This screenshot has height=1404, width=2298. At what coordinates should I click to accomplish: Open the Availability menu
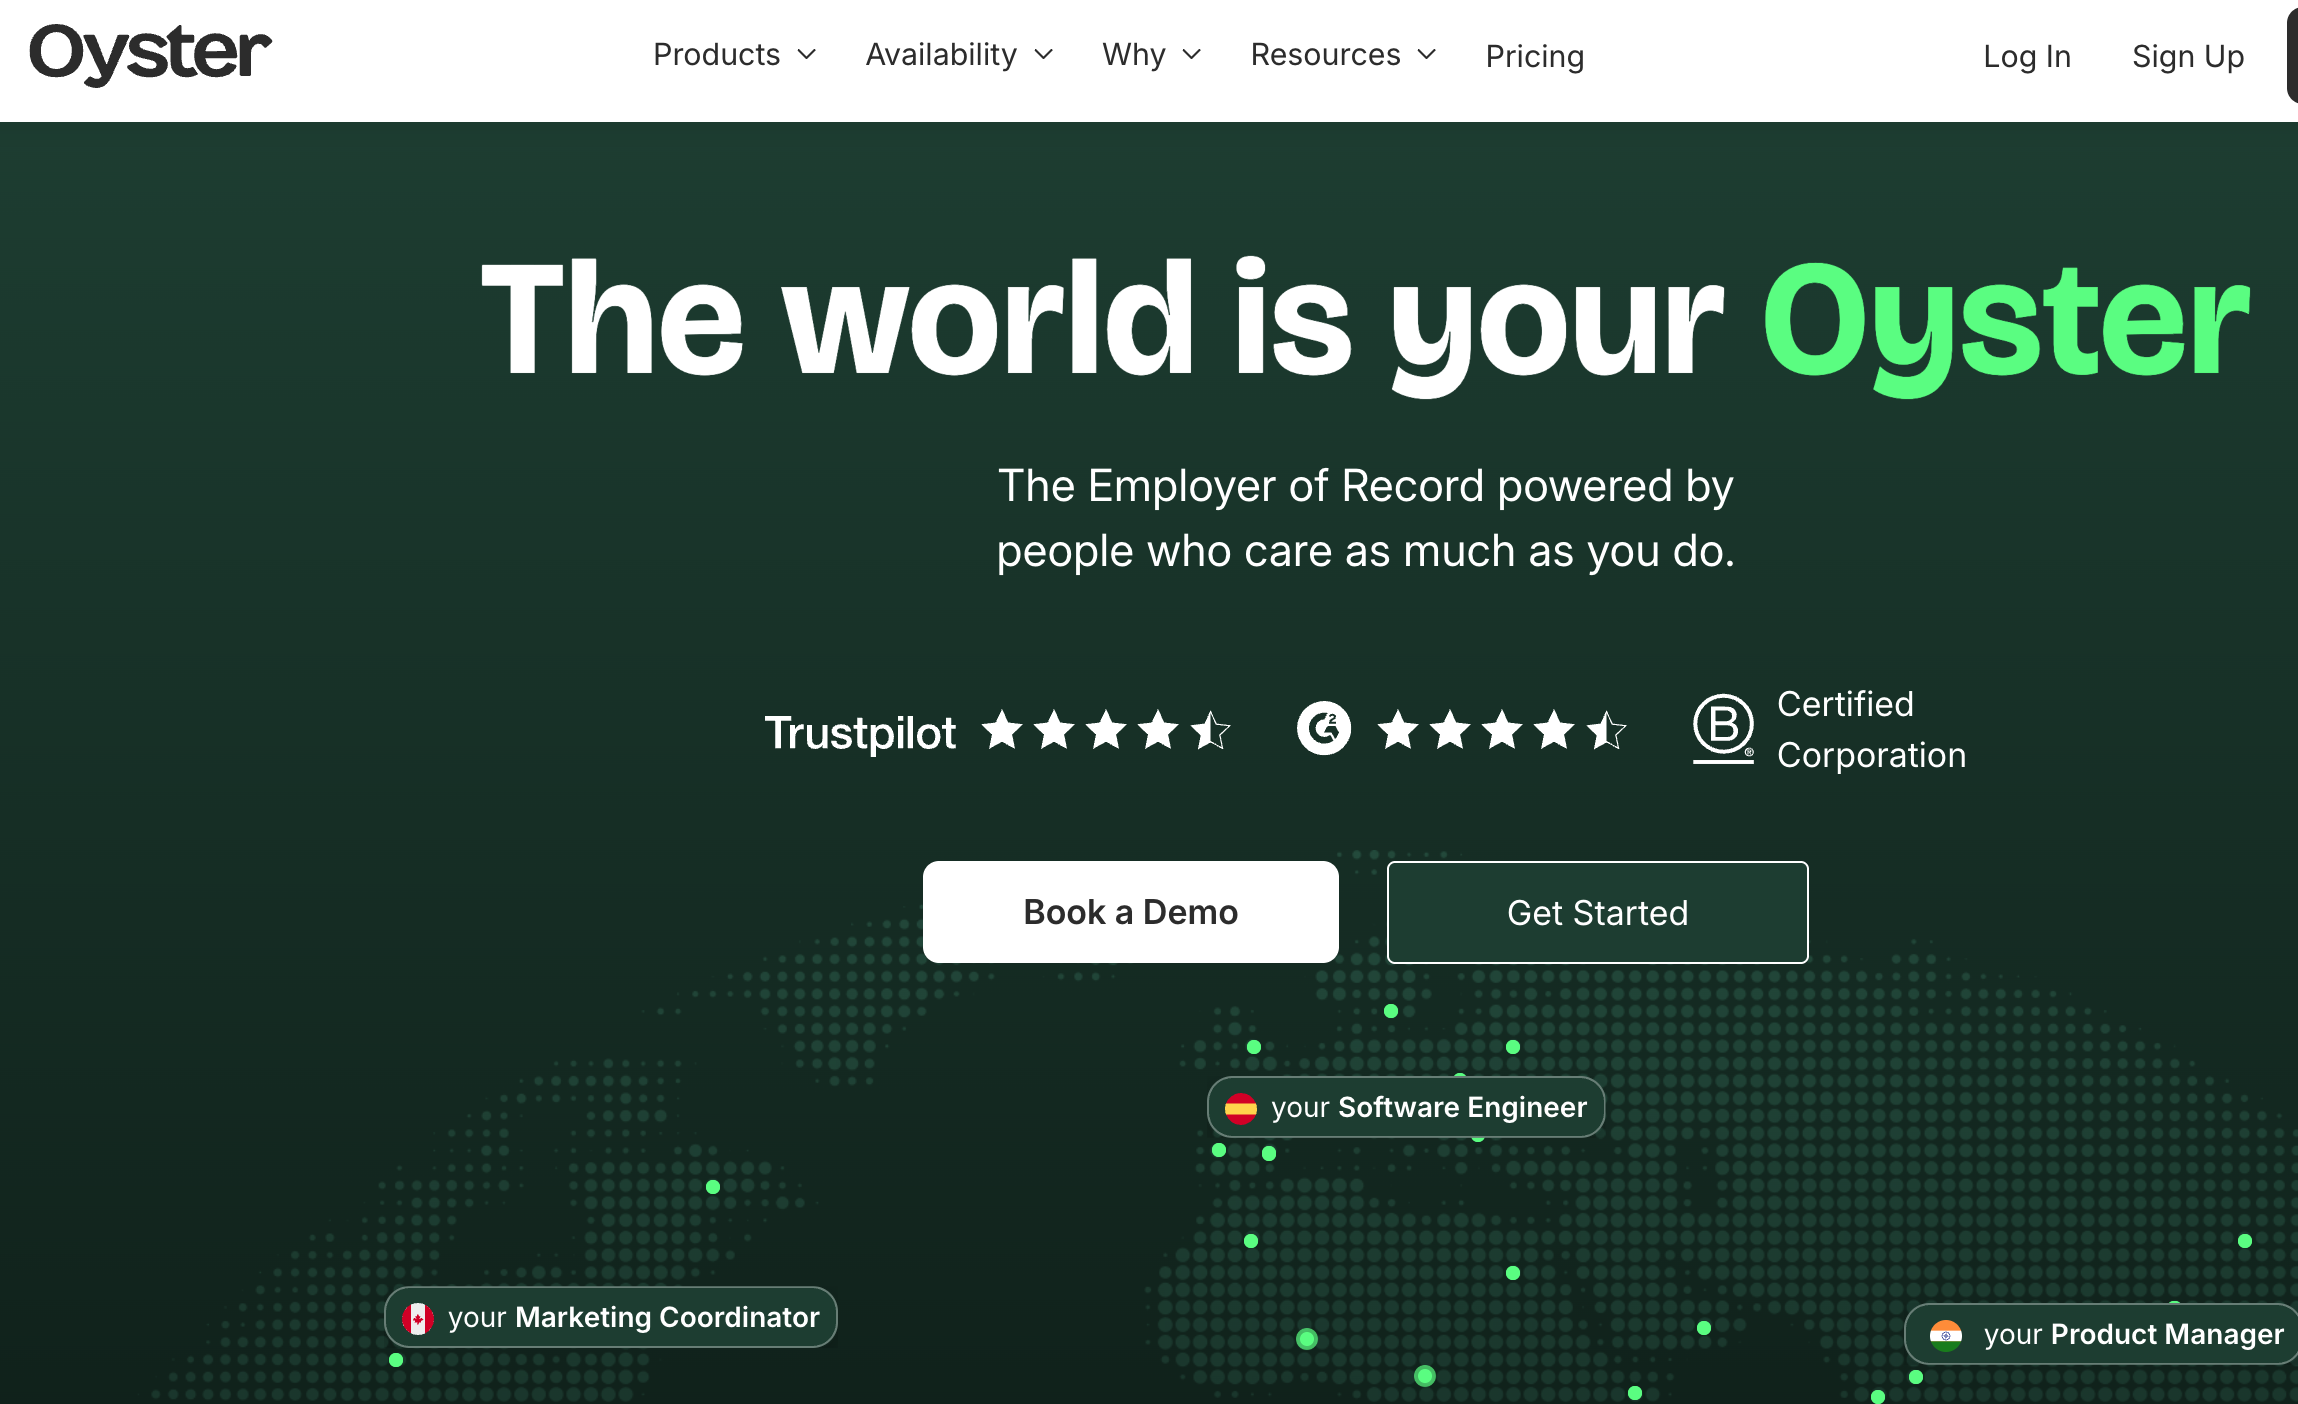click(960, 55)
